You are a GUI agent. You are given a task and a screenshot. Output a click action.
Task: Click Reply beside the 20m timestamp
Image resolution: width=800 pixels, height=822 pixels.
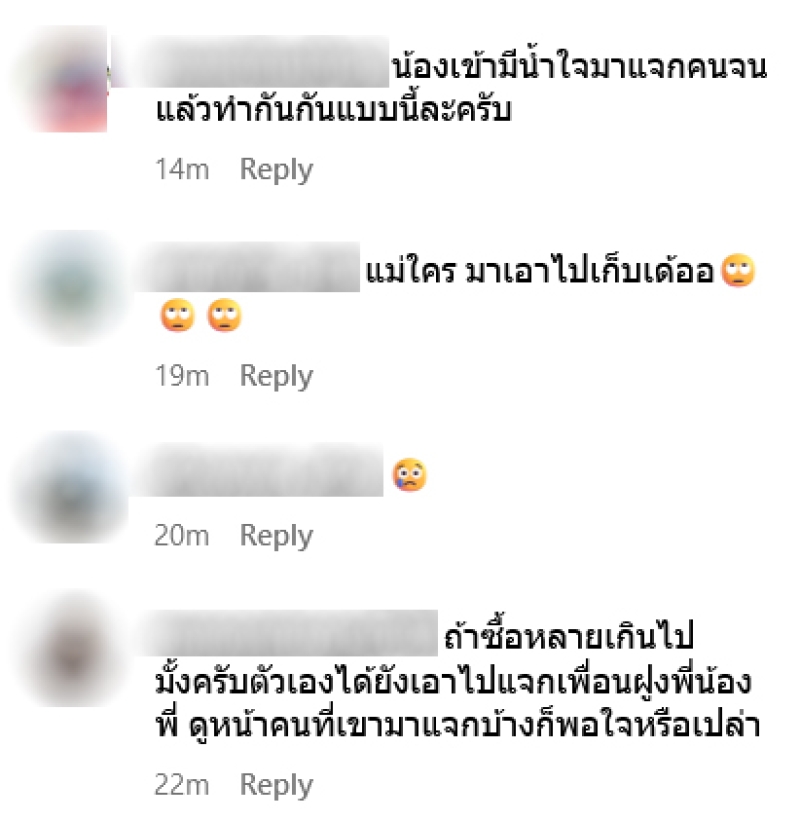[x=276, y=536]
